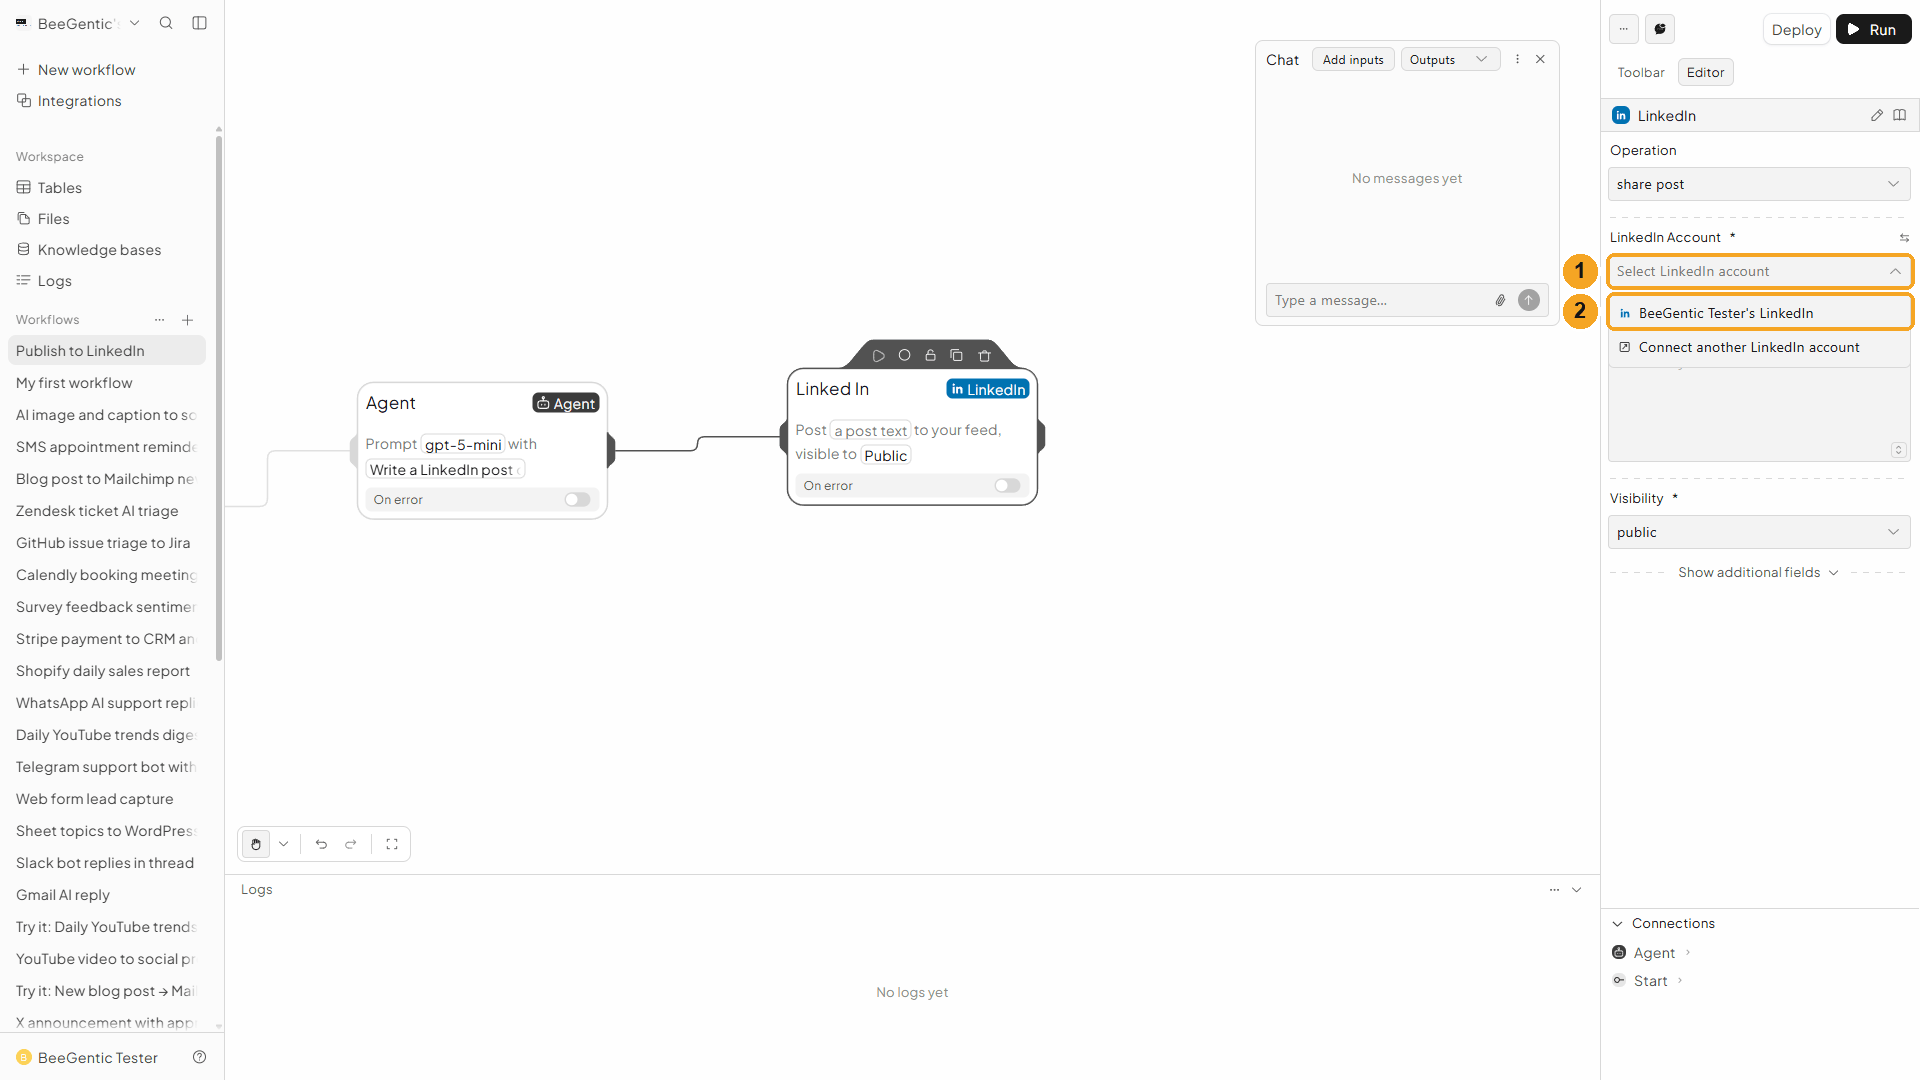Expand Show additional fields

[1758, 573]
